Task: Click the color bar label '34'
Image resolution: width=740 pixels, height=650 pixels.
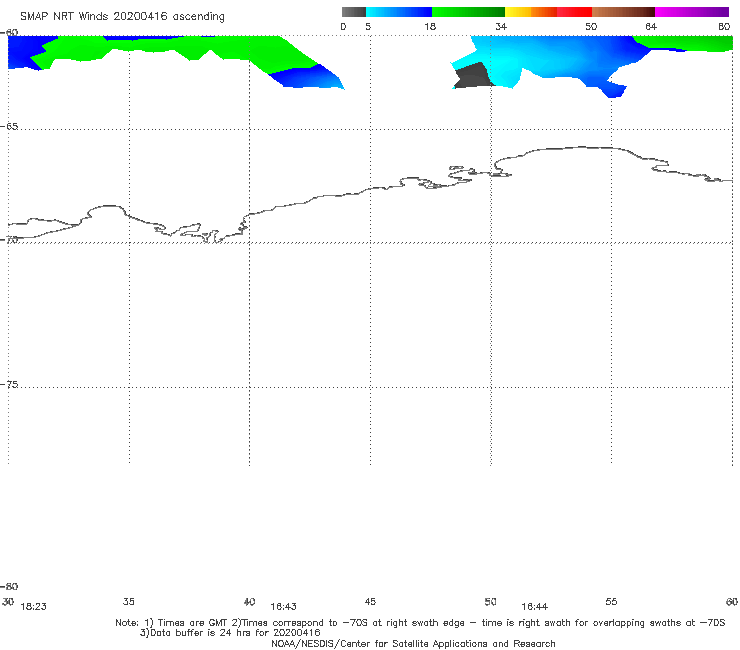Action: point(501,26)
